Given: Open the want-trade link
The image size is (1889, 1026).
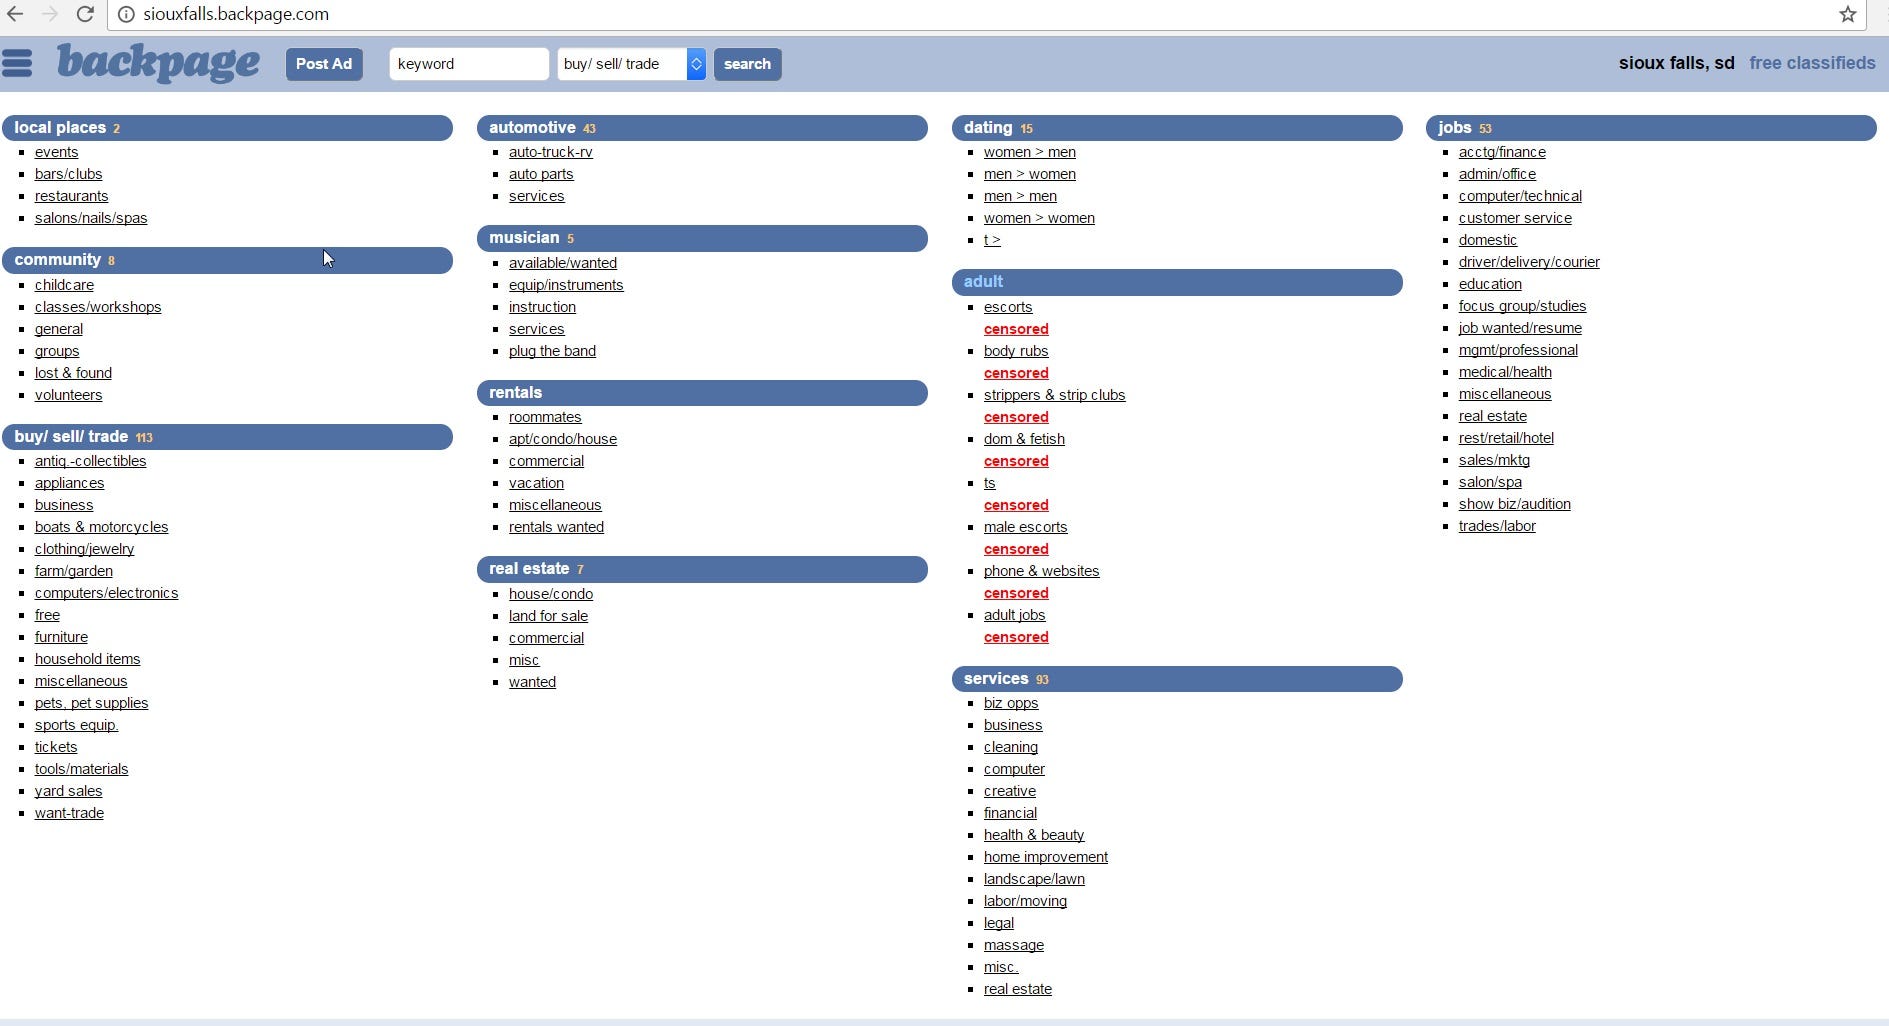Looking at the screenshot, I should [69, 813].
